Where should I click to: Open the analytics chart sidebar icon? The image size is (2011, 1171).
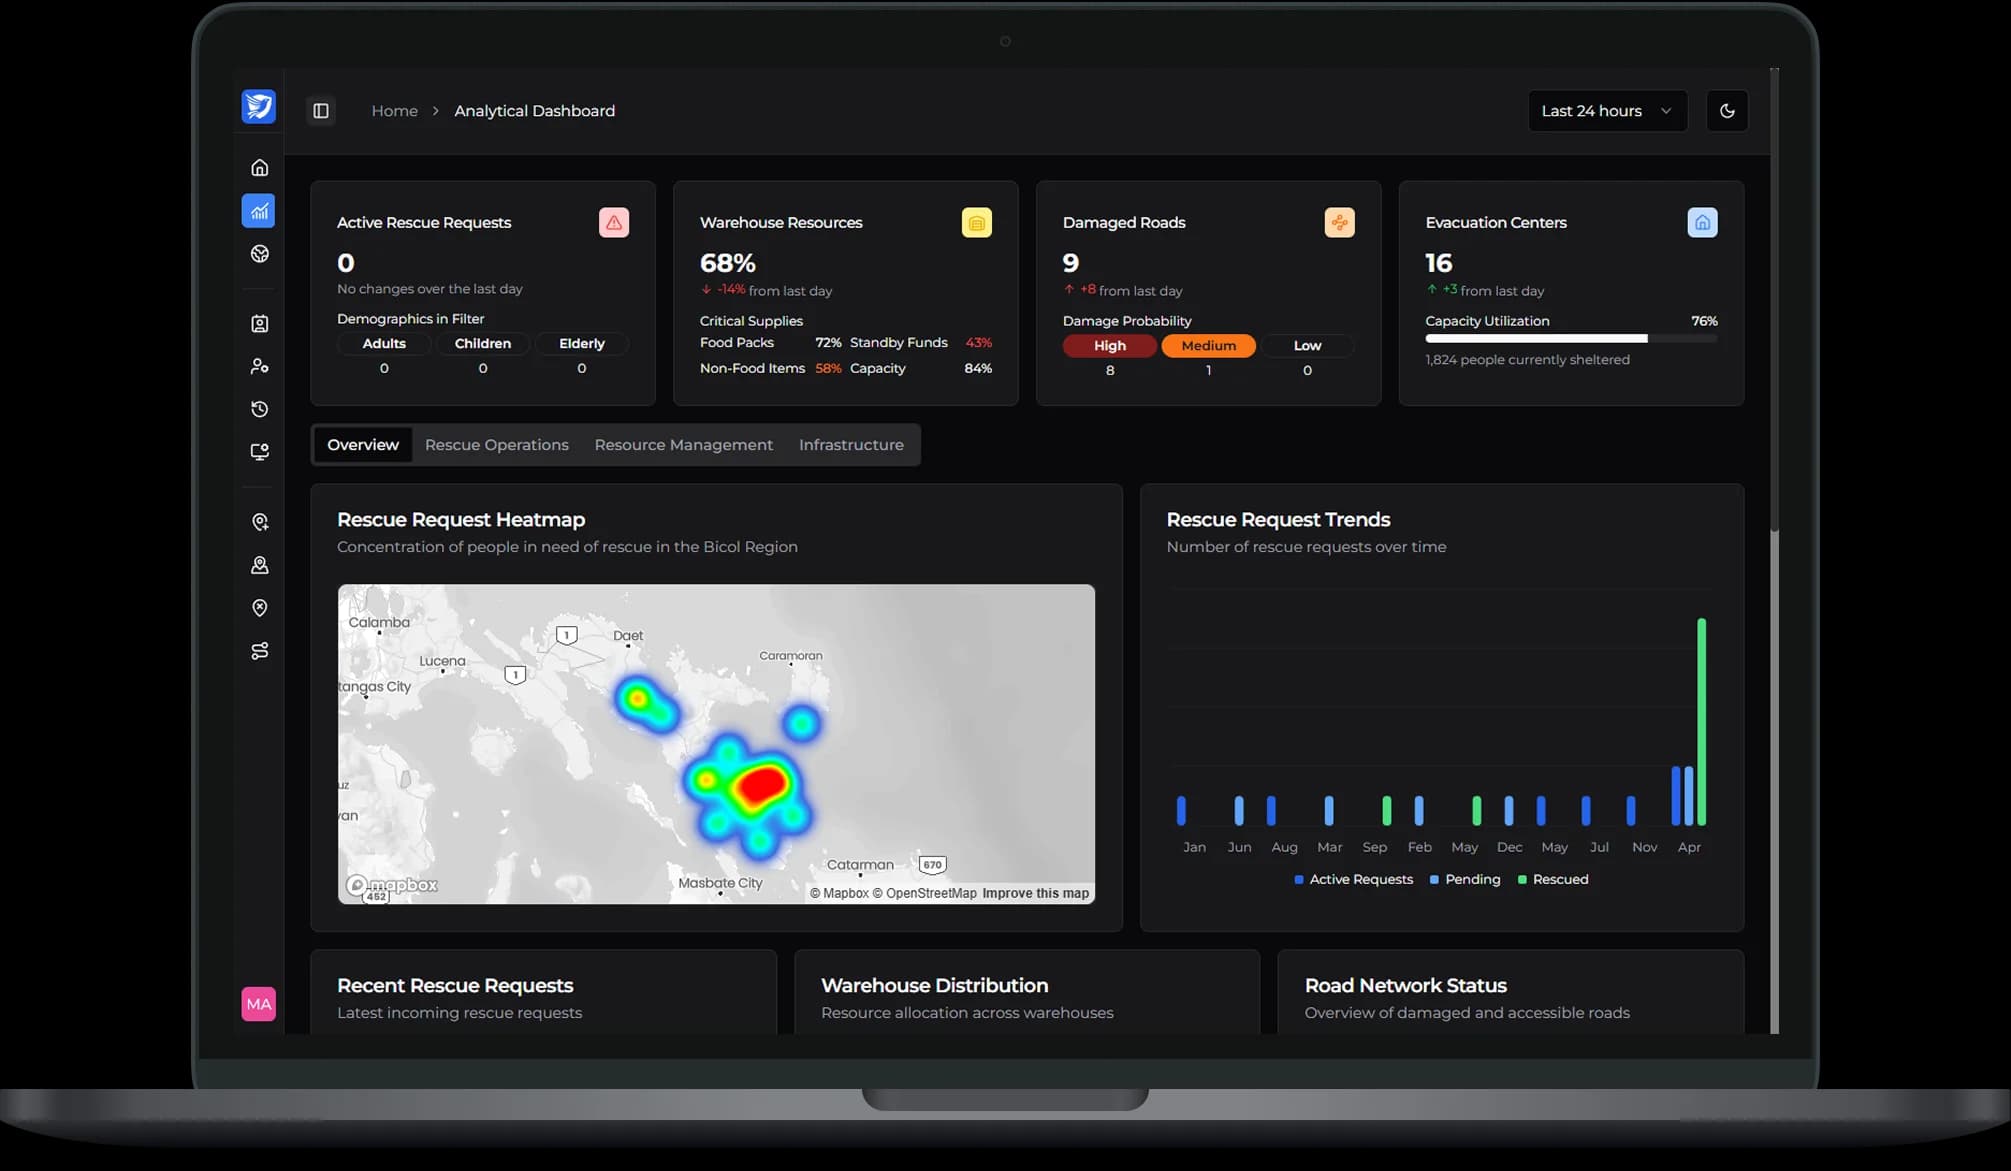click(259, 211)
